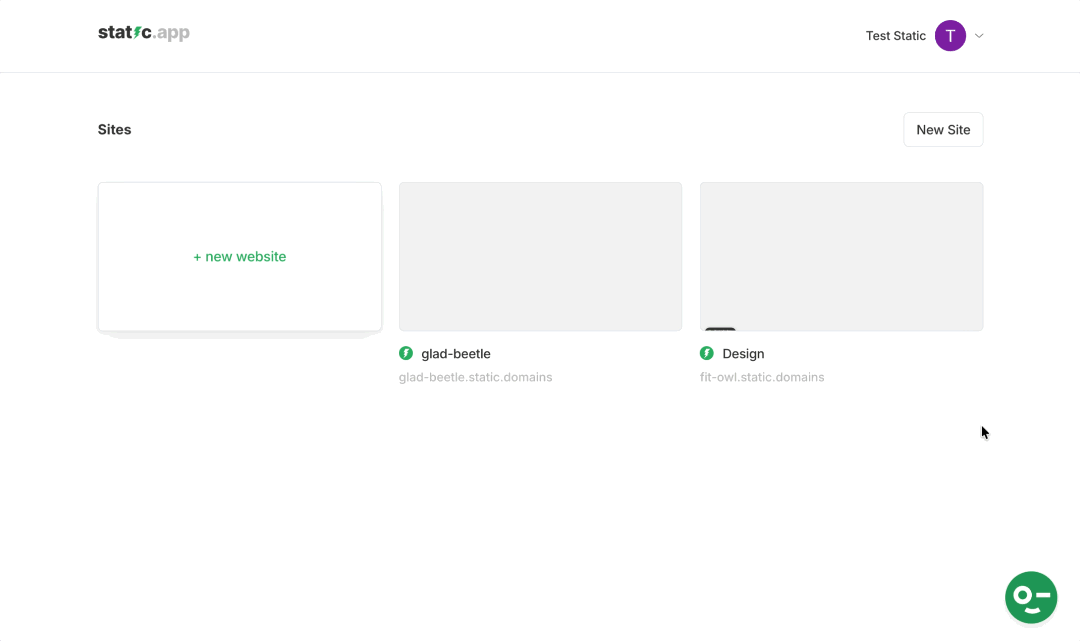This screenshot has width=1080, height=641.
Task: Click the green status badge beside glad-beetle
Action: point(405,353)
